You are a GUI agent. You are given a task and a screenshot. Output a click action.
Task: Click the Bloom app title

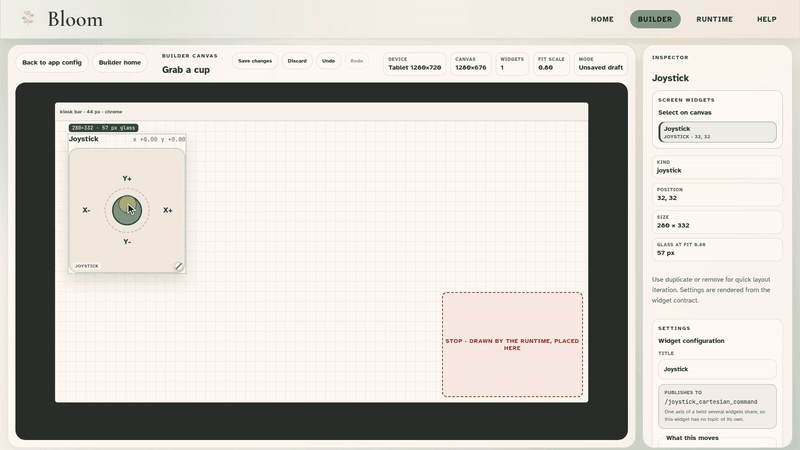point(75,19)
